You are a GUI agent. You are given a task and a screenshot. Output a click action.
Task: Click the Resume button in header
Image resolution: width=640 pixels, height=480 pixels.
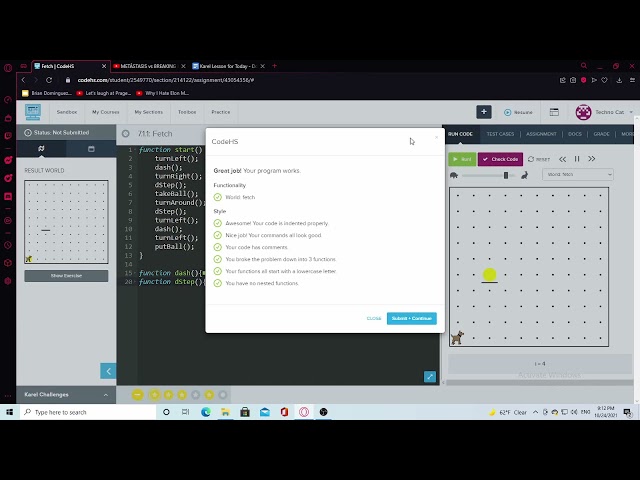coord(518,112)
